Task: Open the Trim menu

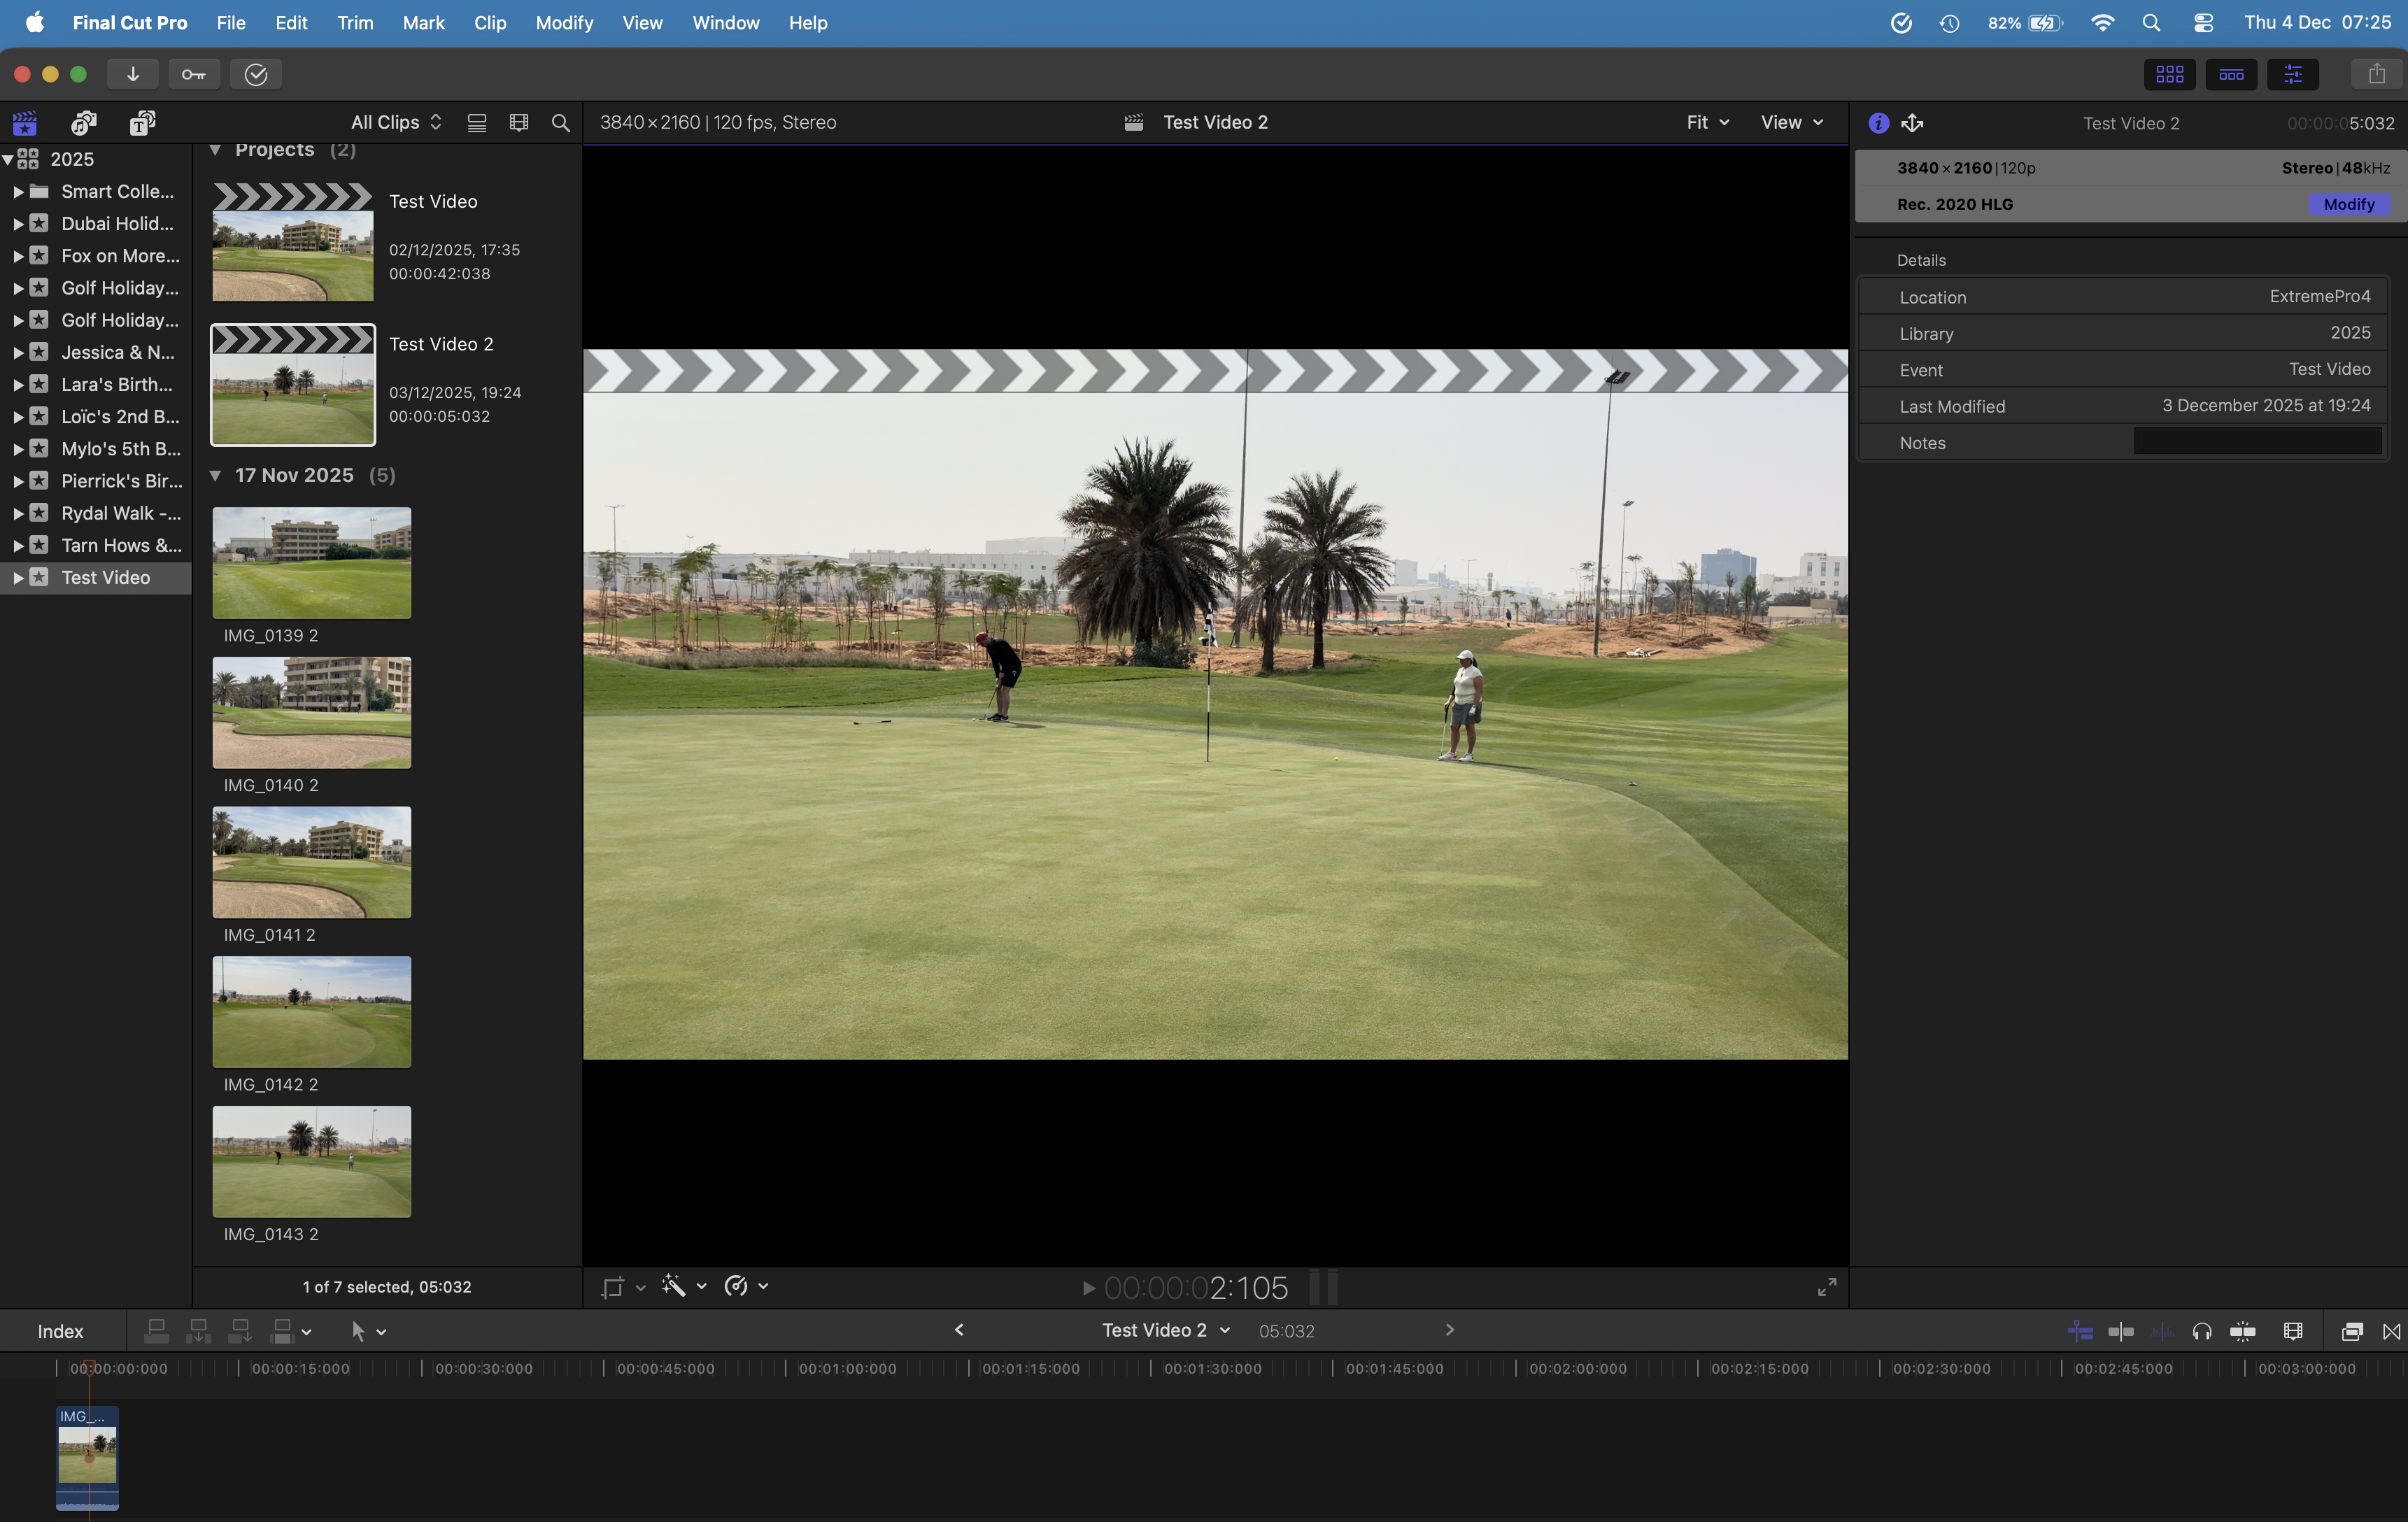Action: (355, 22)
